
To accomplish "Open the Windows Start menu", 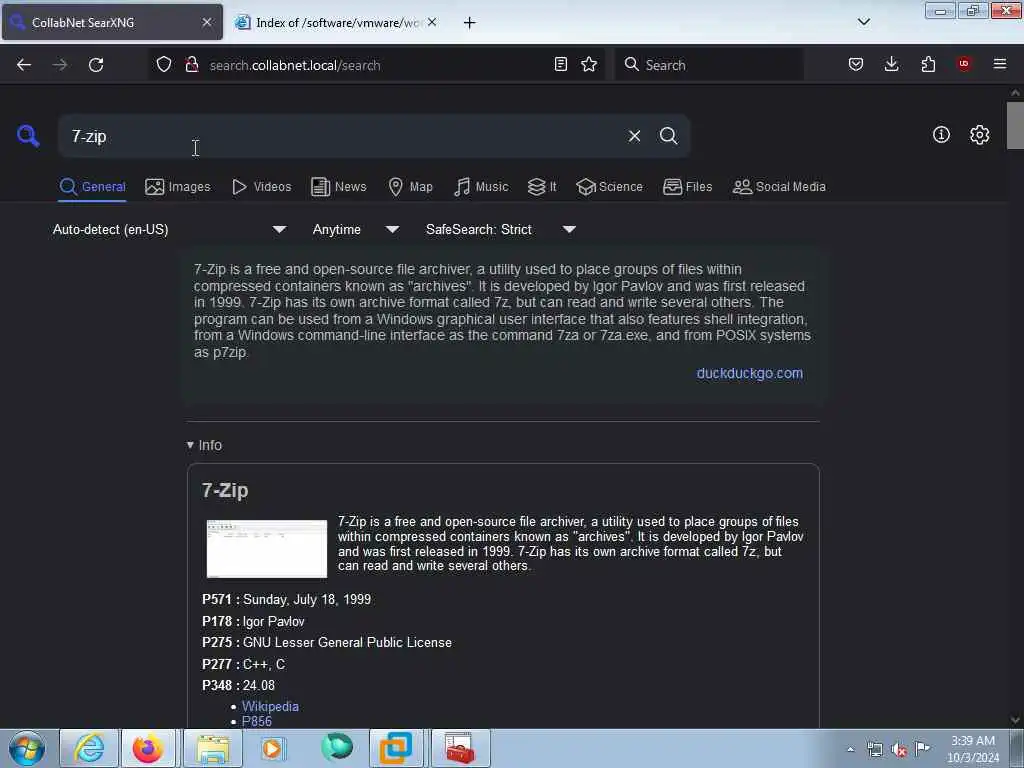I will click(x=27, y=748).
